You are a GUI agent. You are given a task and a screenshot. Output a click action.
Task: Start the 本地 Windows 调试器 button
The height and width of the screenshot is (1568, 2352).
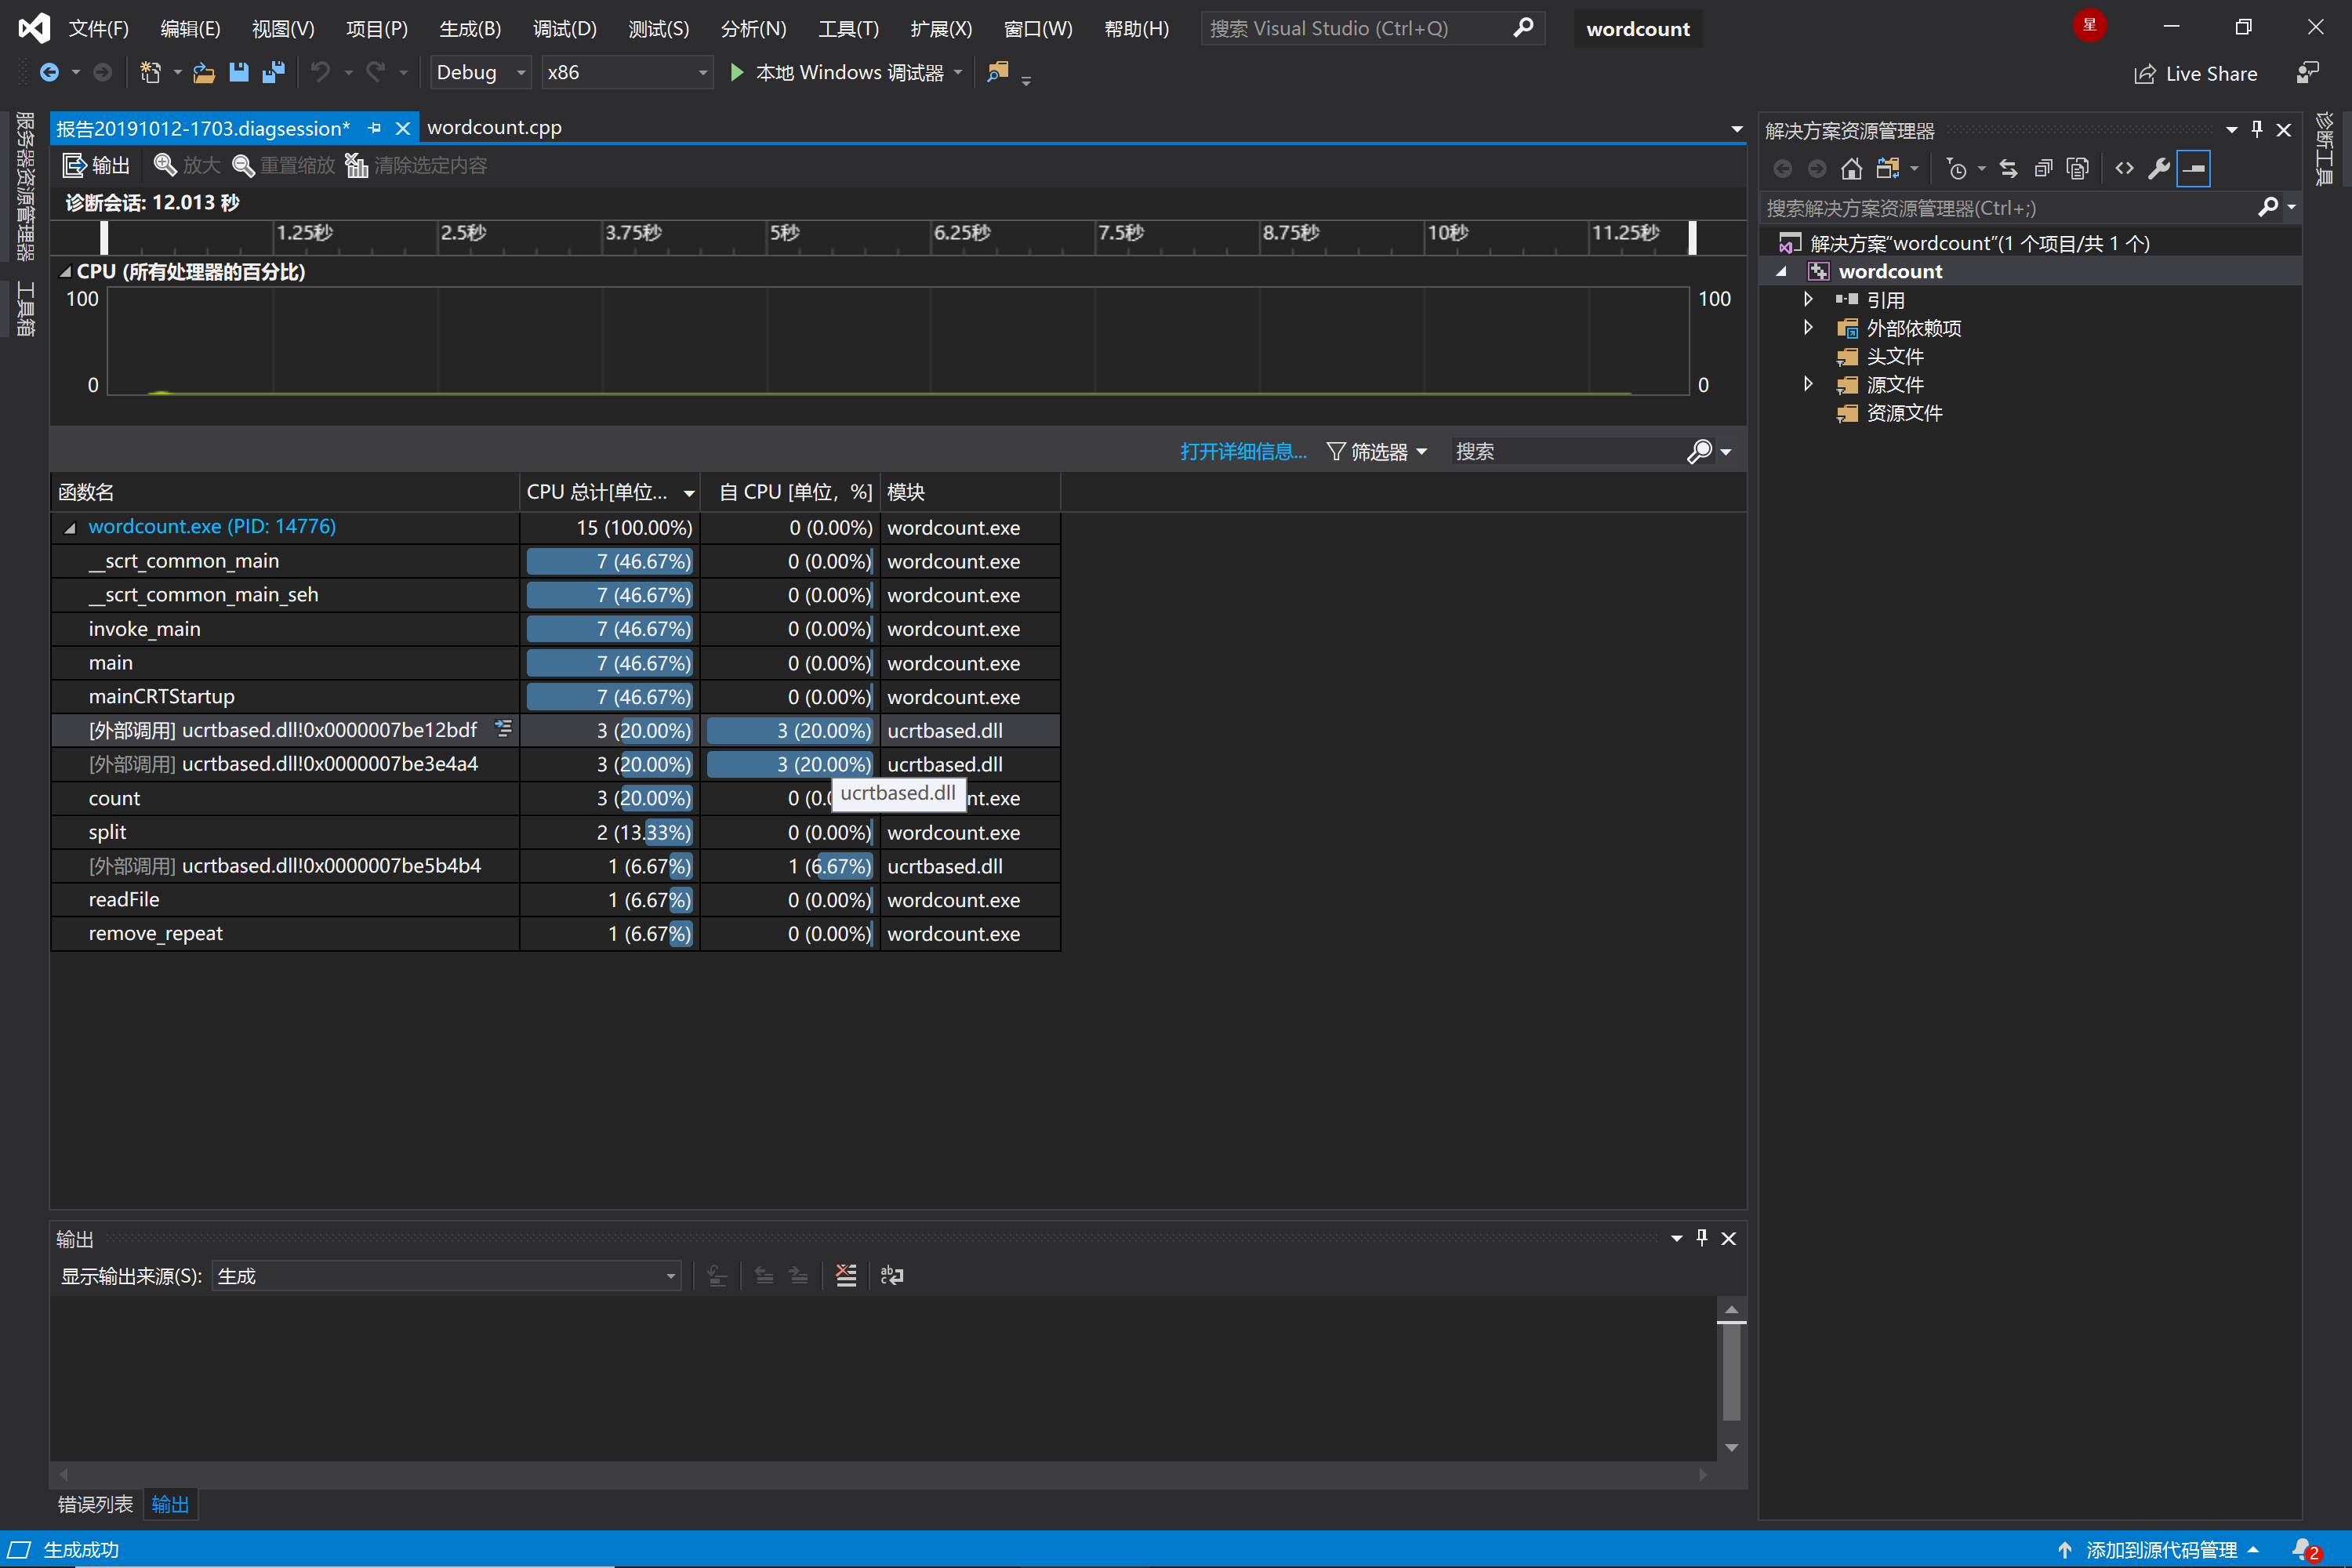coord(838,72)
